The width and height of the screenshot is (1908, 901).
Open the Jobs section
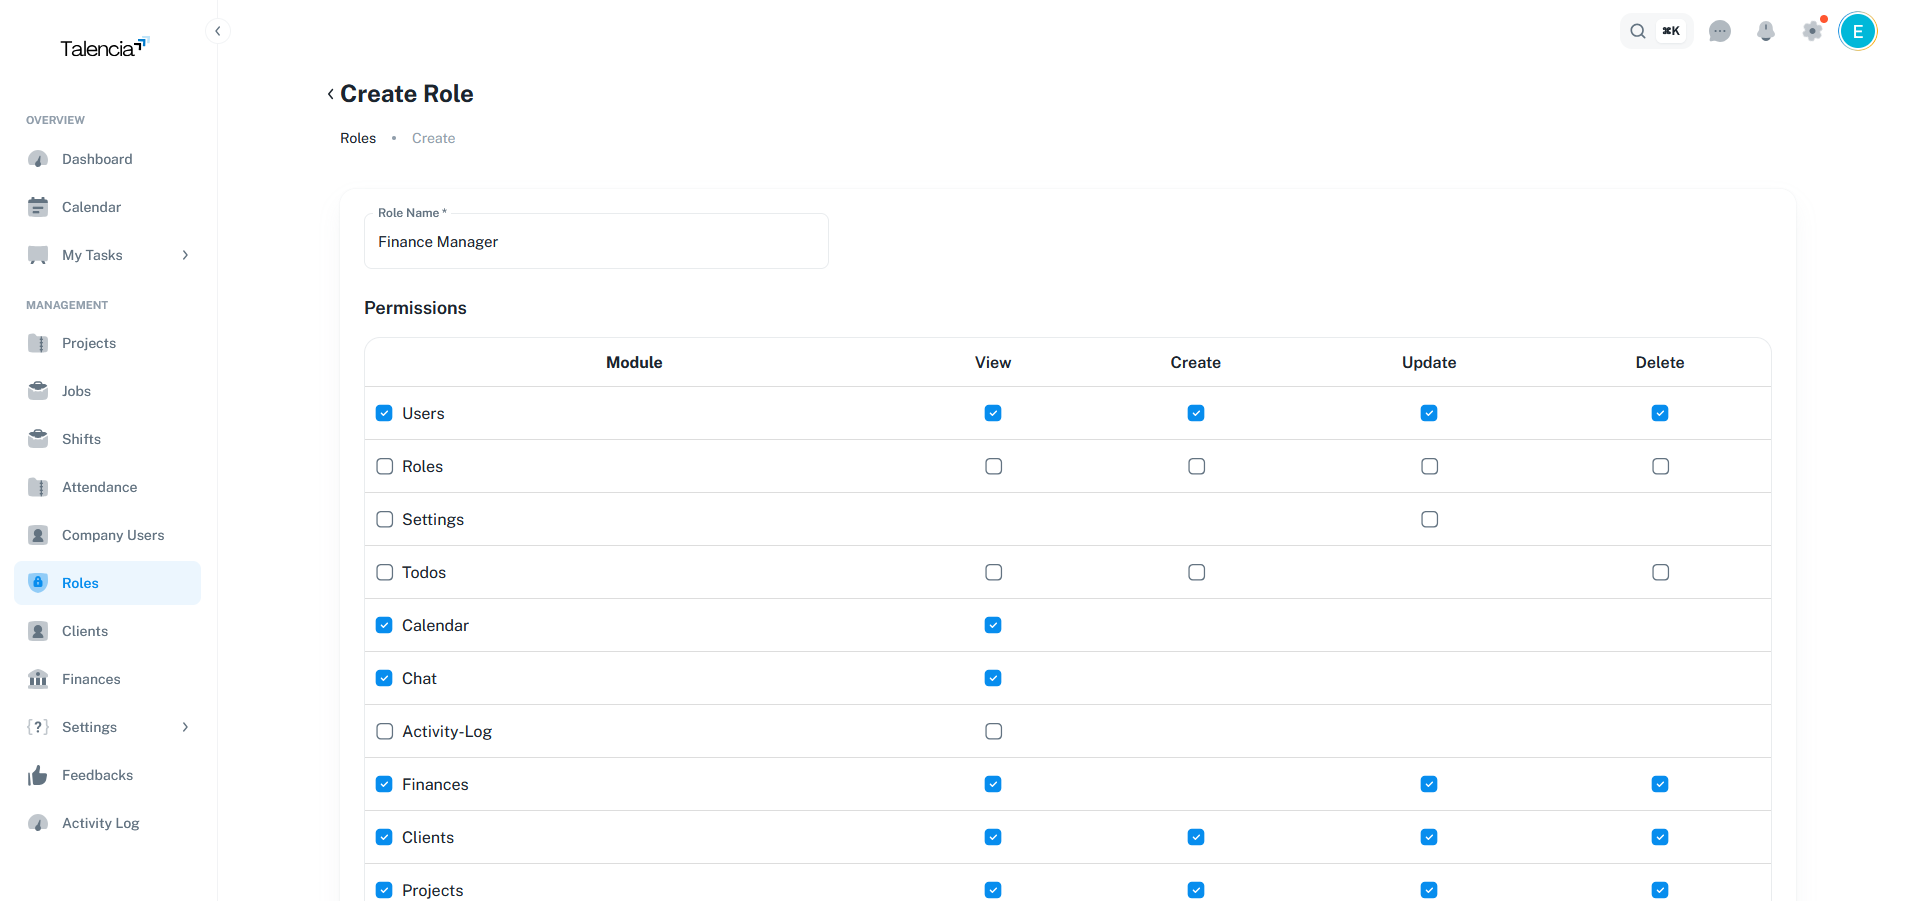(77, 391)
